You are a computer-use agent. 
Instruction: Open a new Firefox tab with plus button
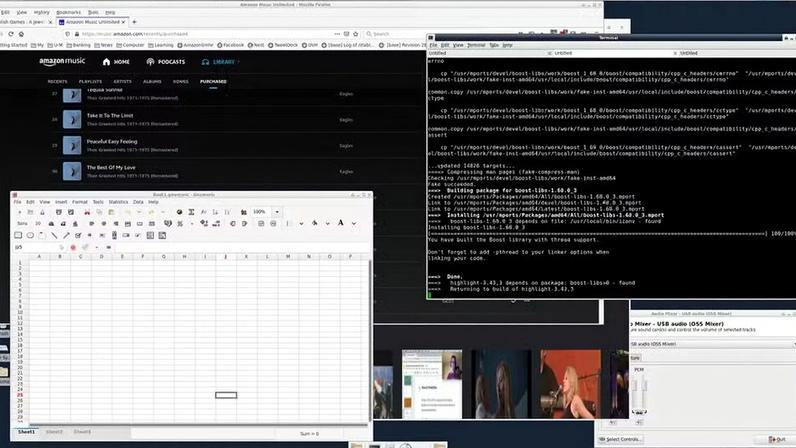[135, 22]
